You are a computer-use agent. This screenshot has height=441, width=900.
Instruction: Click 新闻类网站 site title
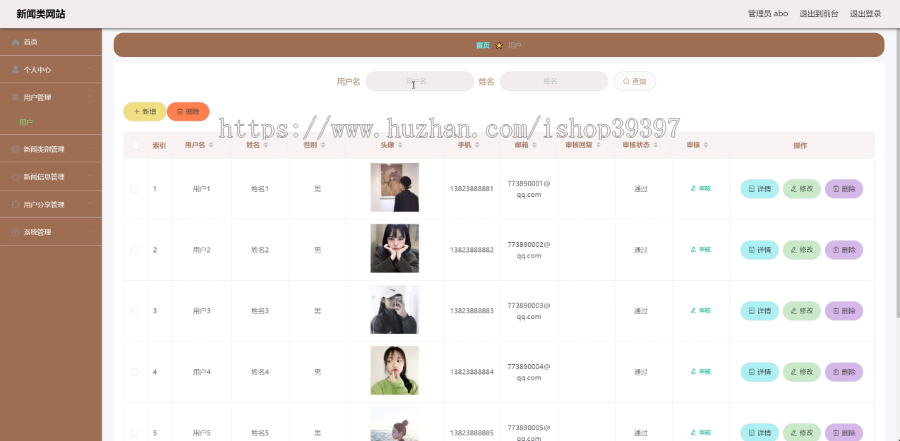41,14
